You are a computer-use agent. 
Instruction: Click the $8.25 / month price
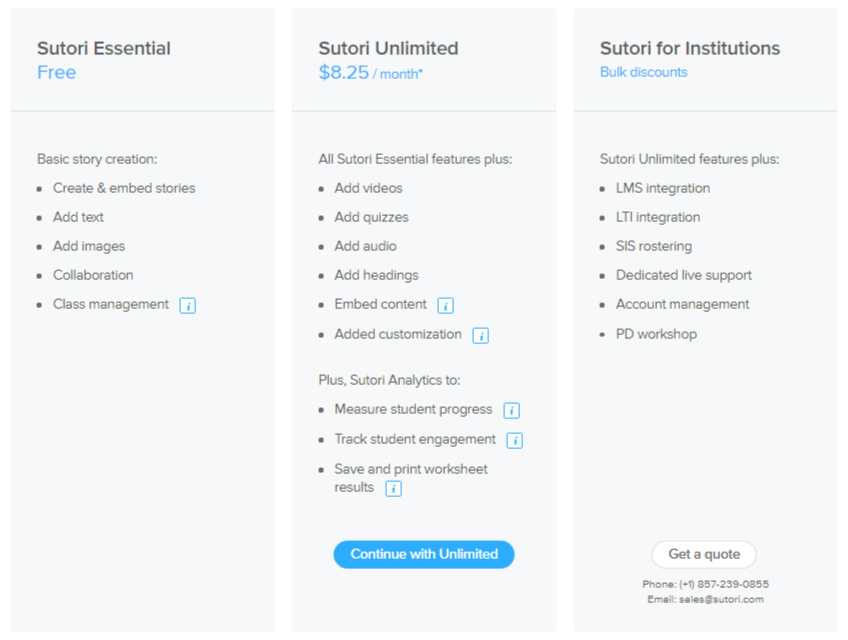(x=370, y=72)
